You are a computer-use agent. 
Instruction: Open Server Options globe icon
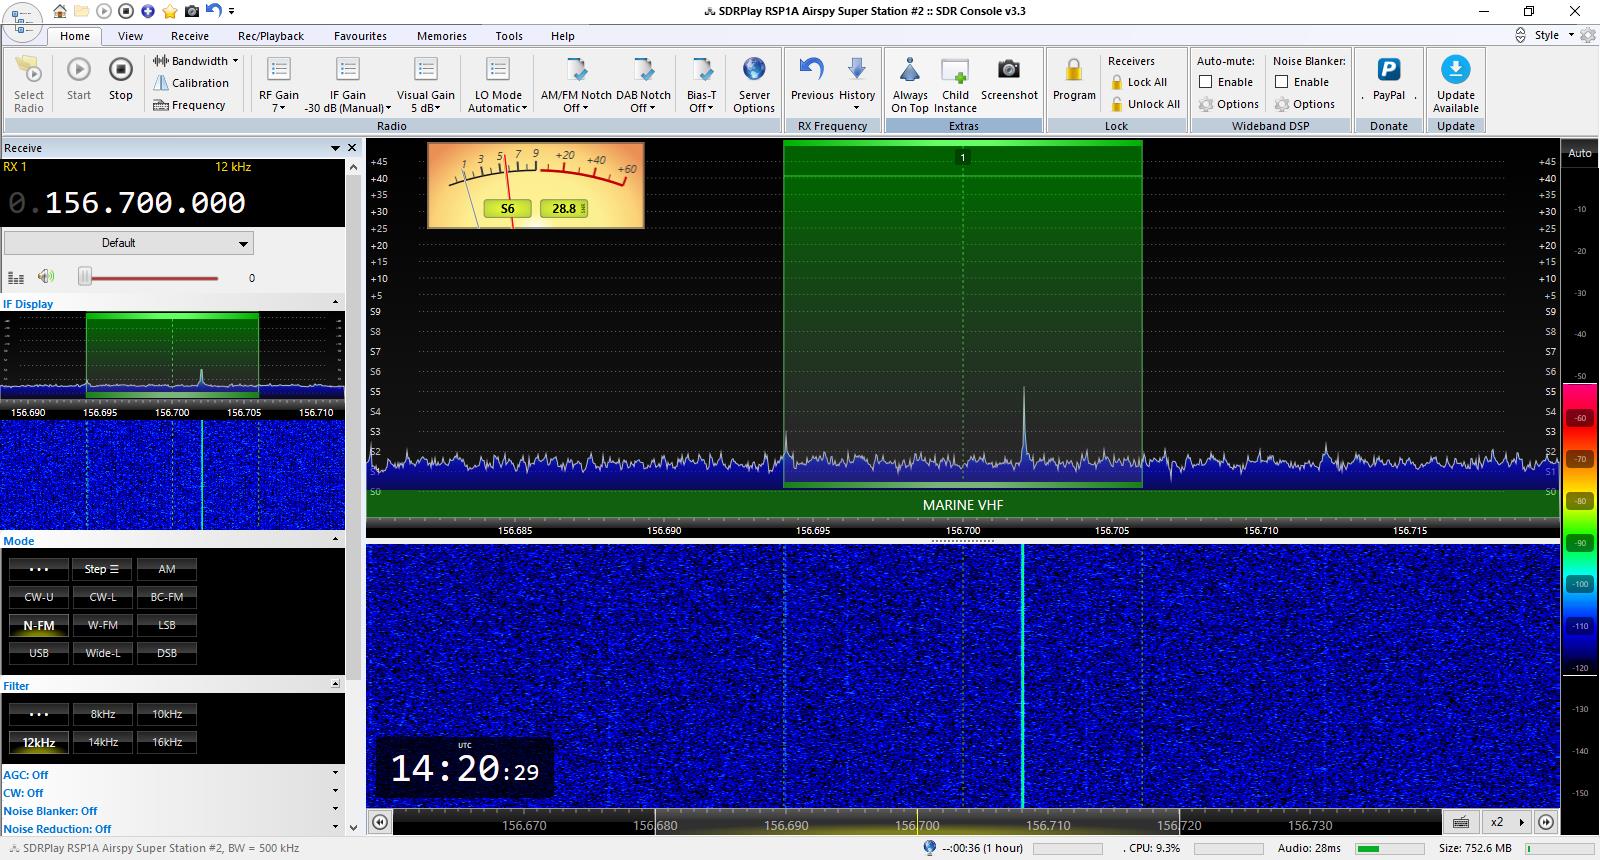[x=753, y=71]
